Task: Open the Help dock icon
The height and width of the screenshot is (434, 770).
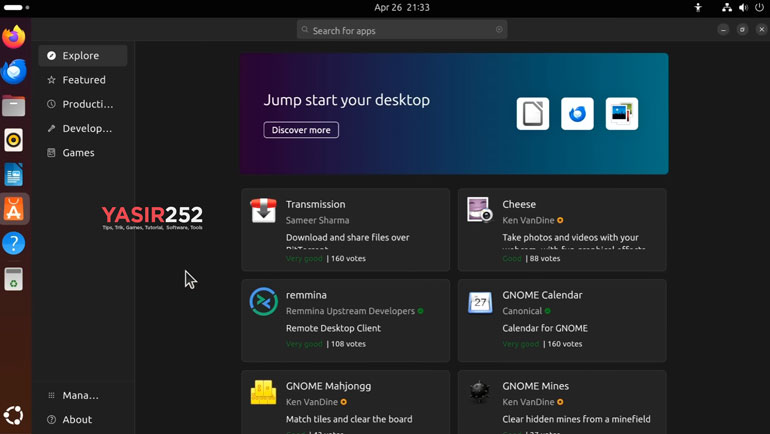Action: 14,244
